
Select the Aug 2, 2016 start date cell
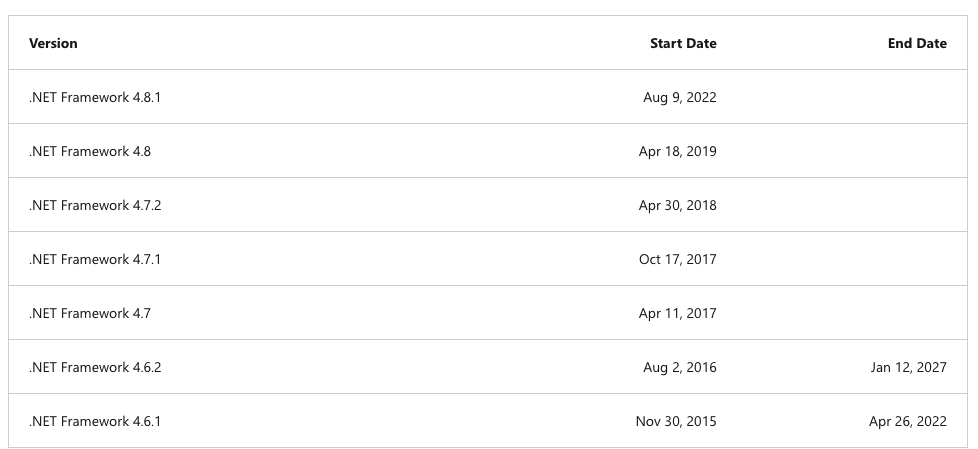point(680,367)
